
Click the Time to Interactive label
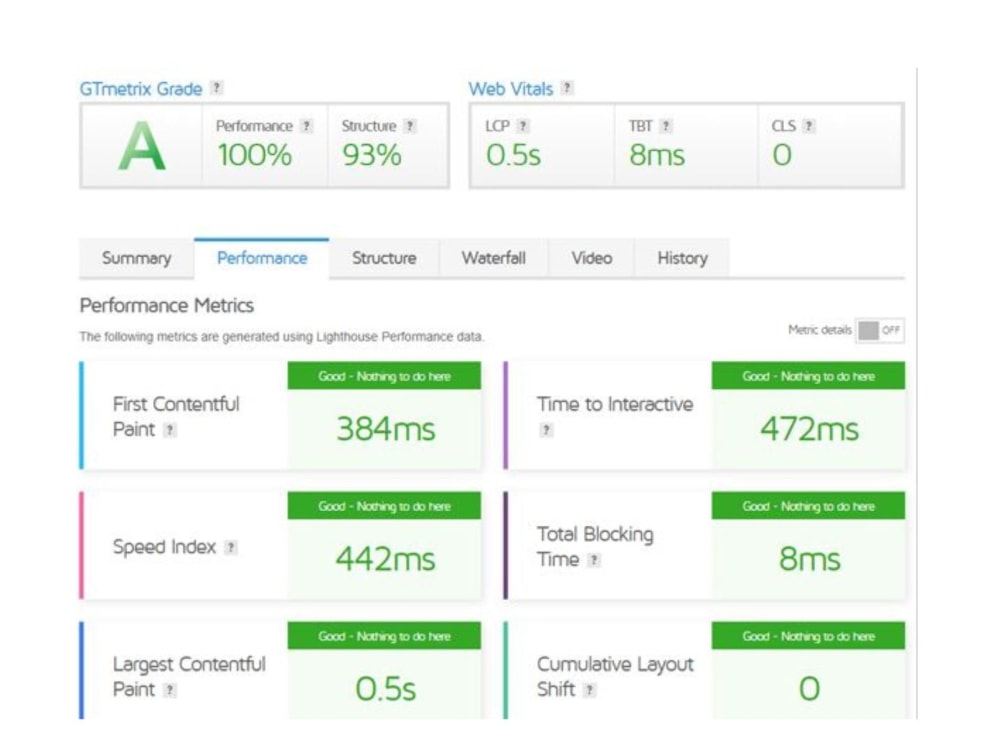pyautogui.click(x=615, y=404)
